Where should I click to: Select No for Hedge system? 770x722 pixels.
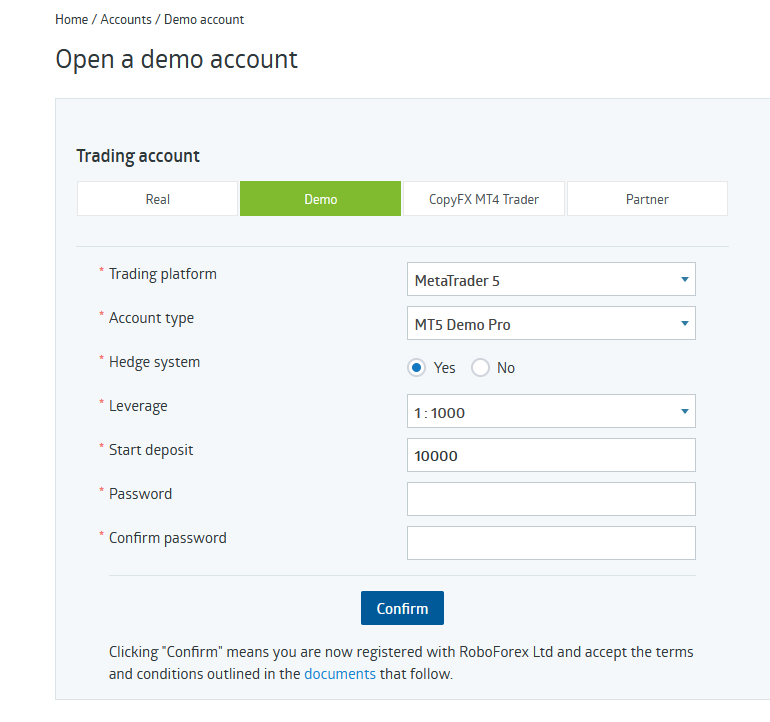(481, 368)
